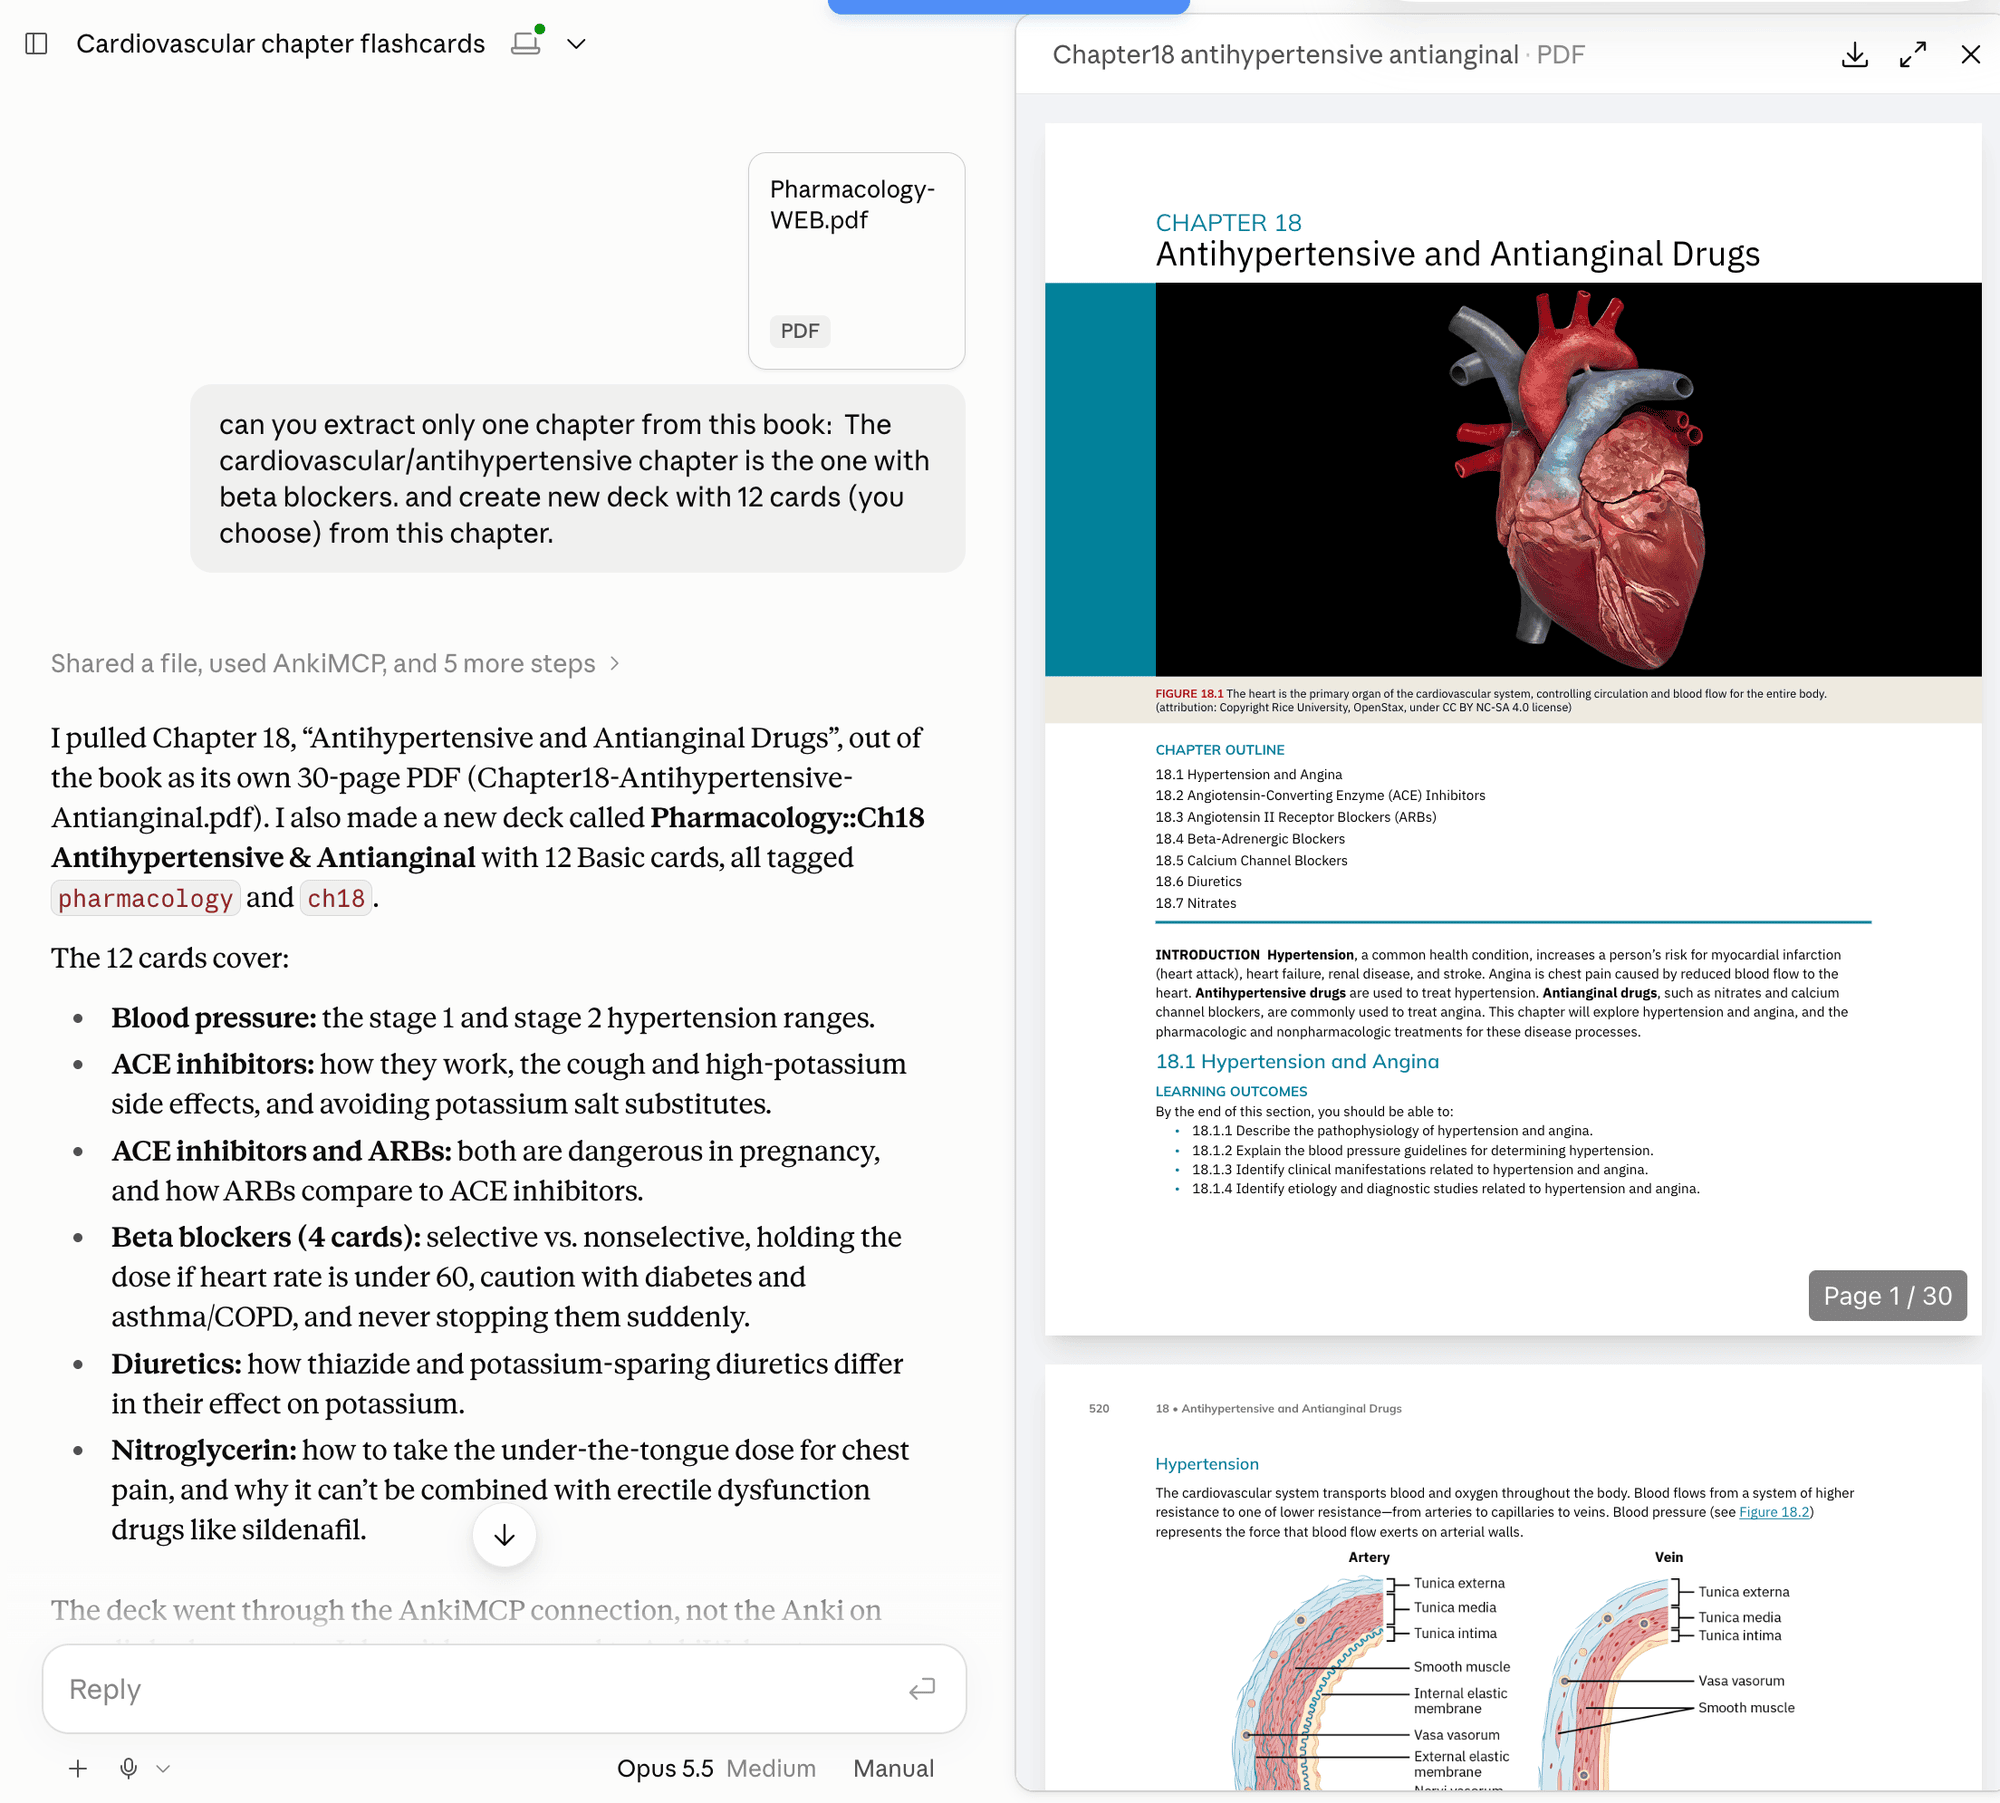Click outline entry '18.4 Beta-Adrenergic Blockers'

[x=1250, y=839]
